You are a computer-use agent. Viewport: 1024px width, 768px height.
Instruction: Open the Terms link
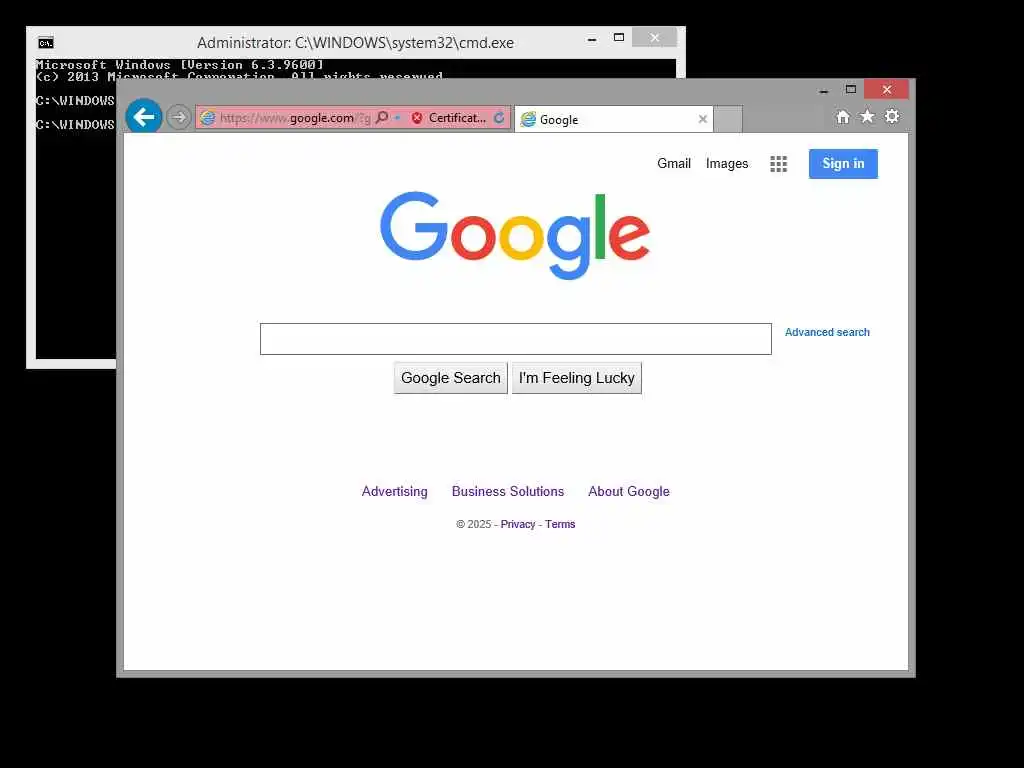click(560, 524)
